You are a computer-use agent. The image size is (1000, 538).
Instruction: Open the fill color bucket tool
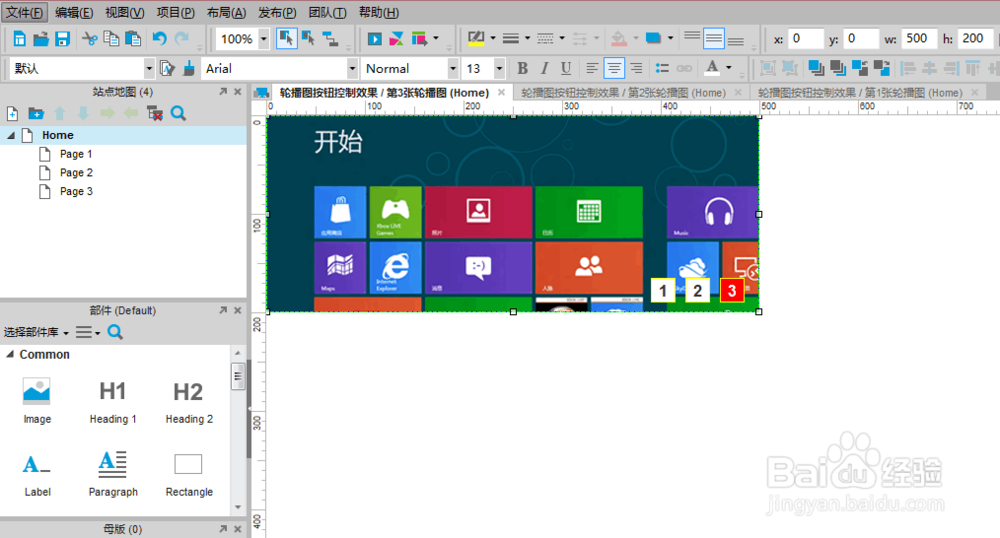pos(619,39)
